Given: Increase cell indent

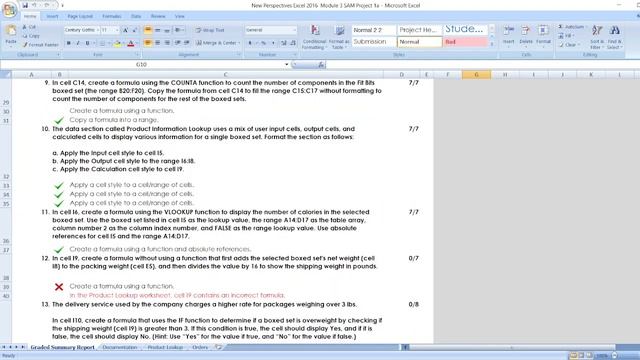Looking at the screenshot, I should click(187, 43).
